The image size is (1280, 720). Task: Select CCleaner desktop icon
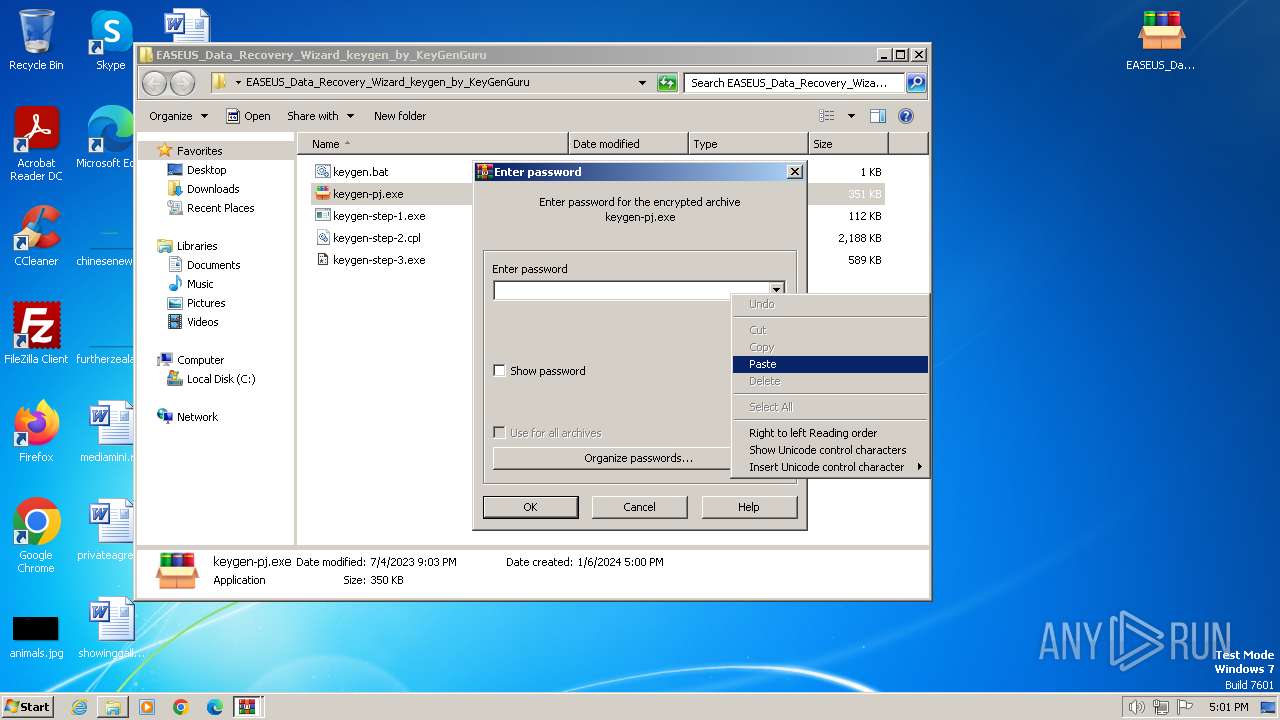36,236
